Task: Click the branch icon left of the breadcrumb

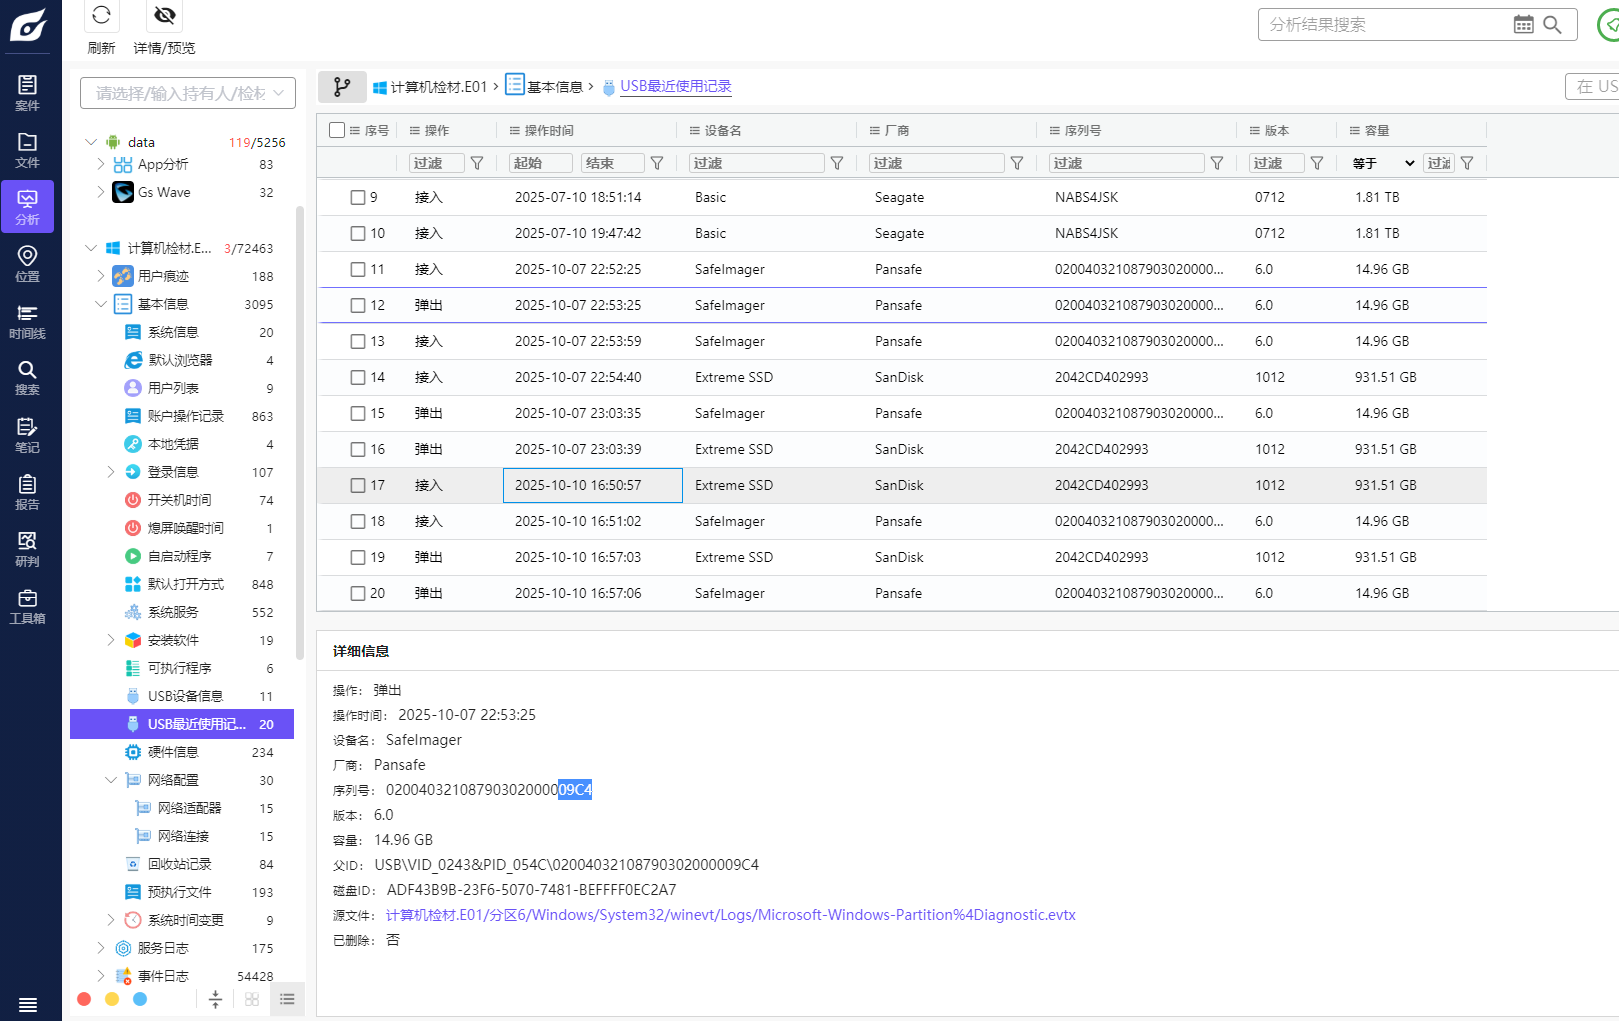Action: coord(342,87)
